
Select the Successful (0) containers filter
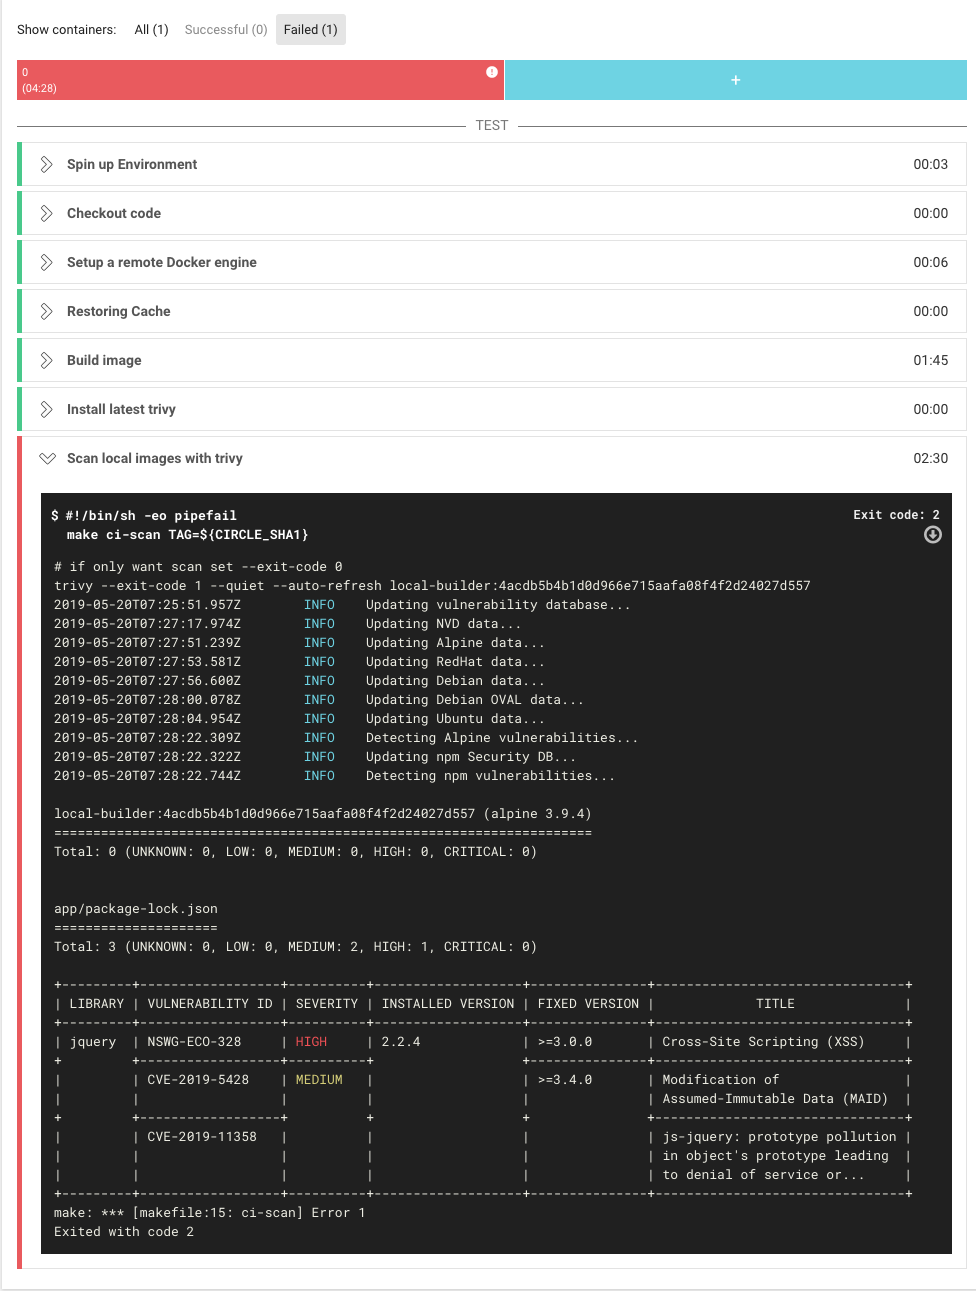coord(226,30)
